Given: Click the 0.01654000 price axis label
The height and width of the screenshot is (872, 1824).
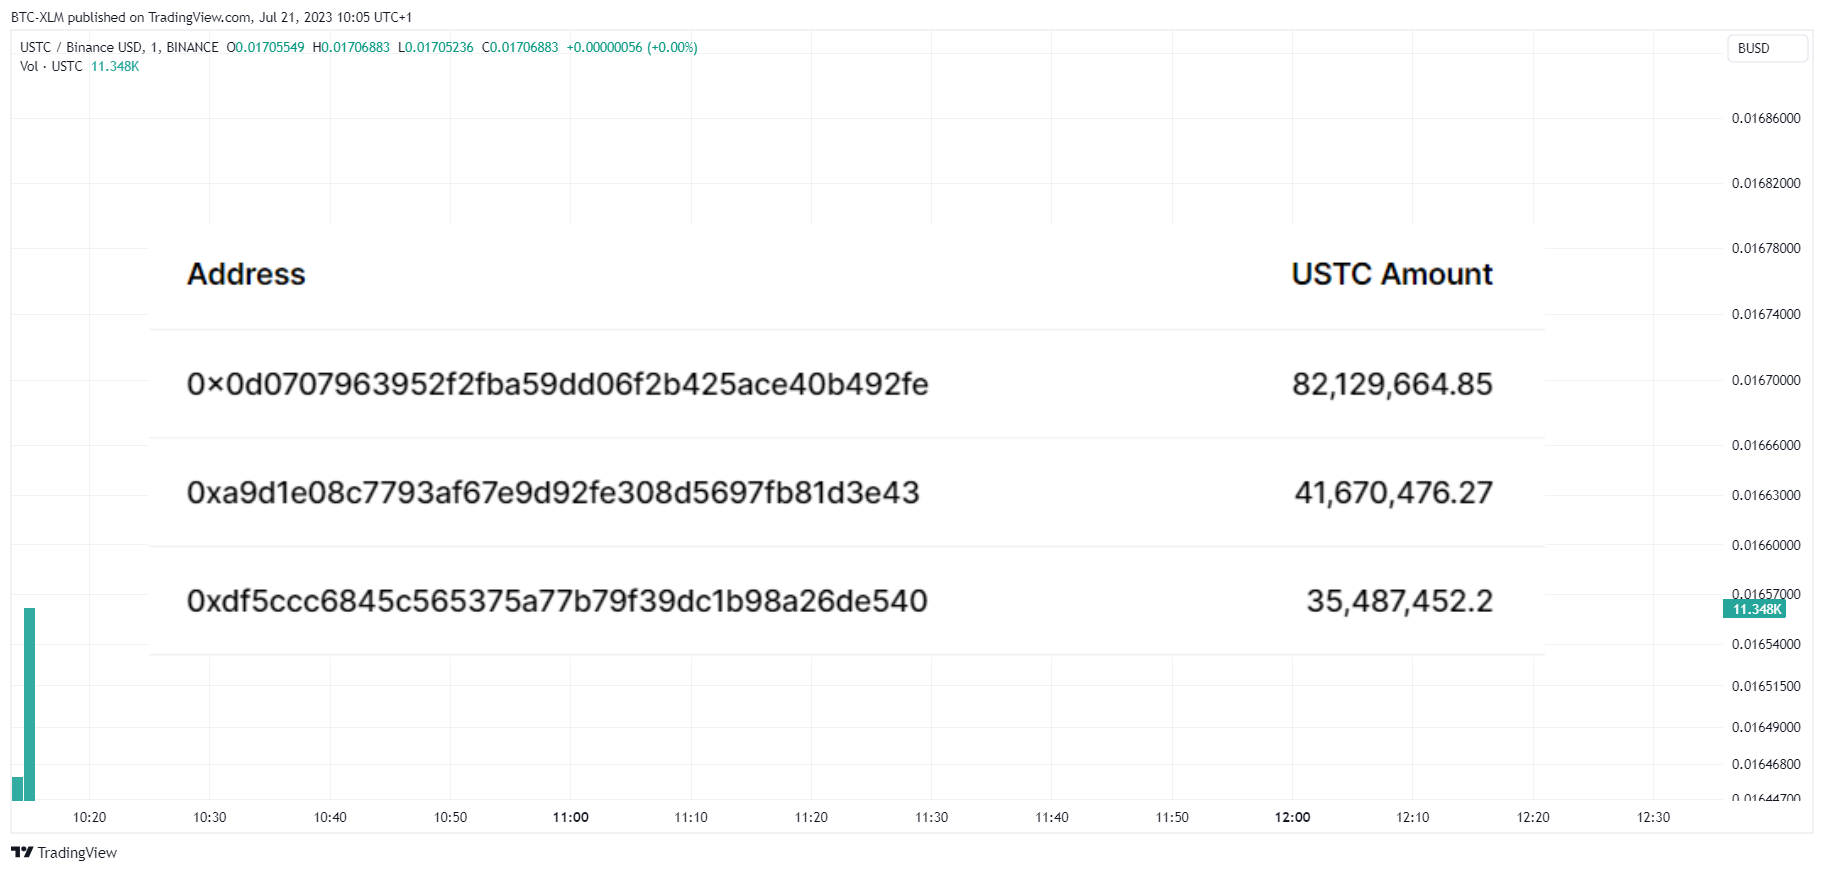Looking at the screenshot, I should [x=1766, y=644].
